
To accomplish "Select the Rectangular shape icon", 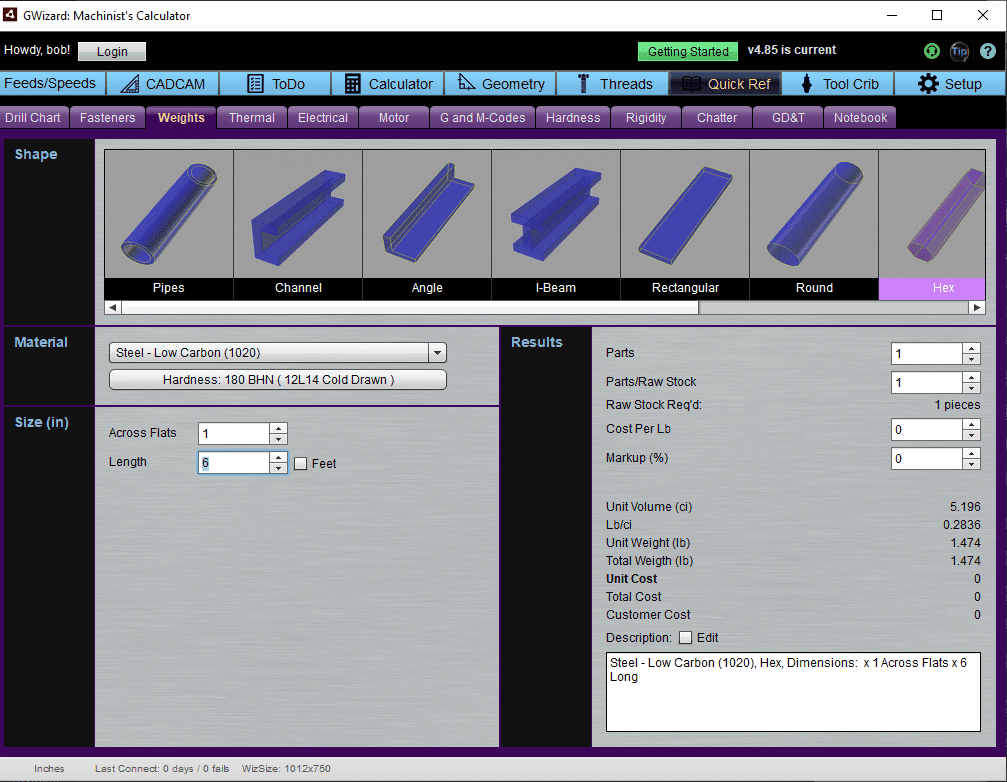I will (684, 213).
